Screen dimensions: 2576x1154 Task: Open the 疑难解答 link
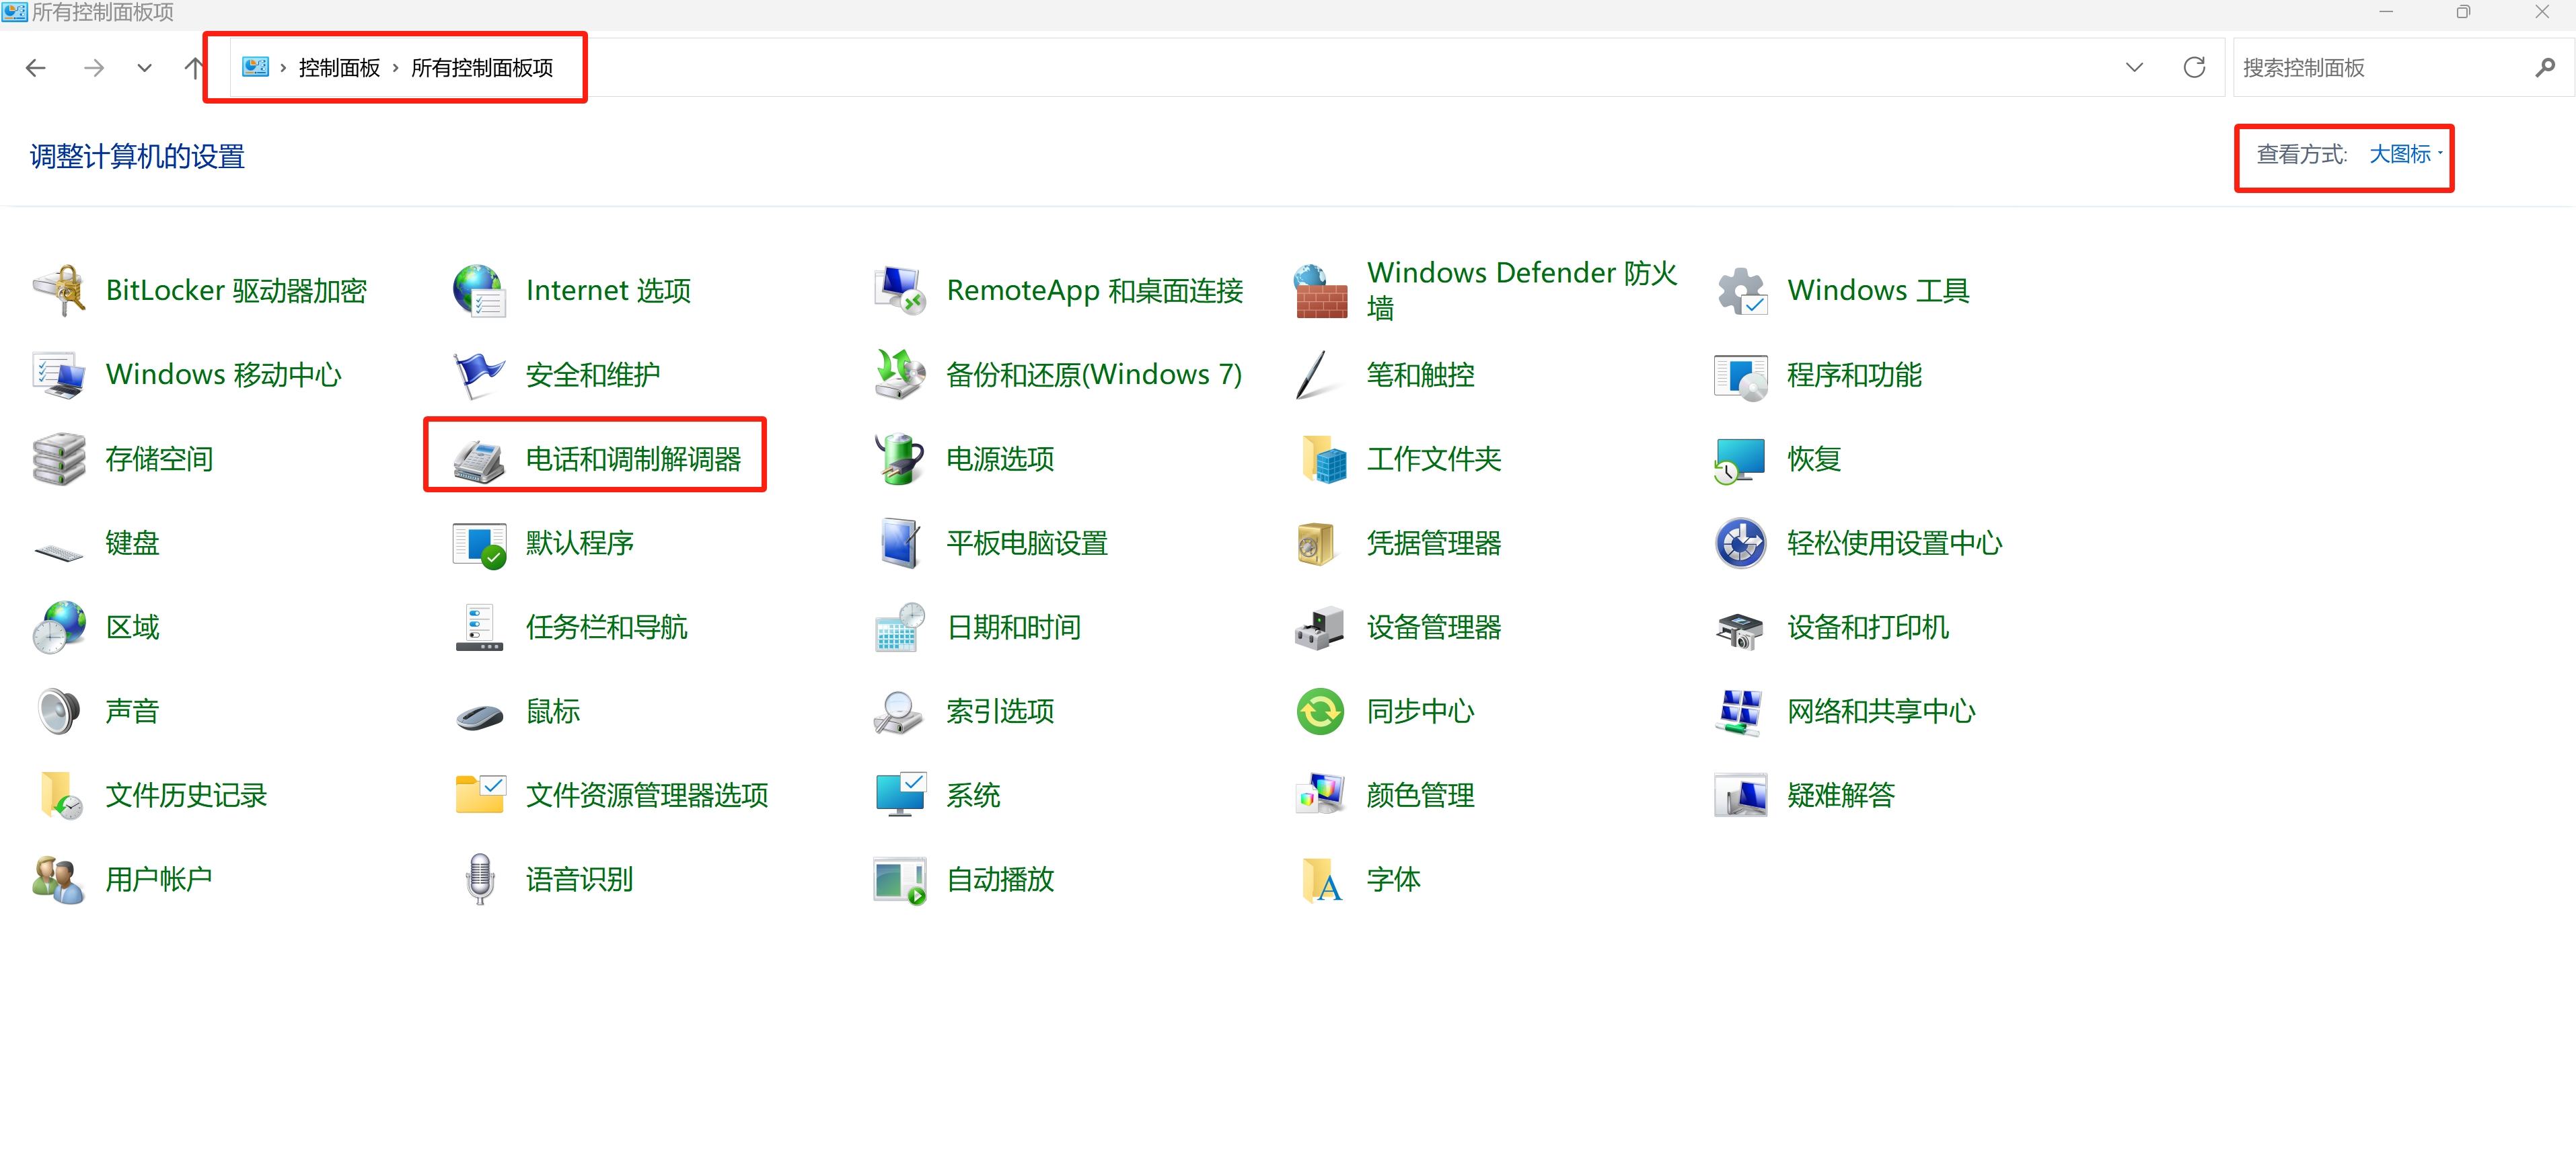pos(1841,795)
